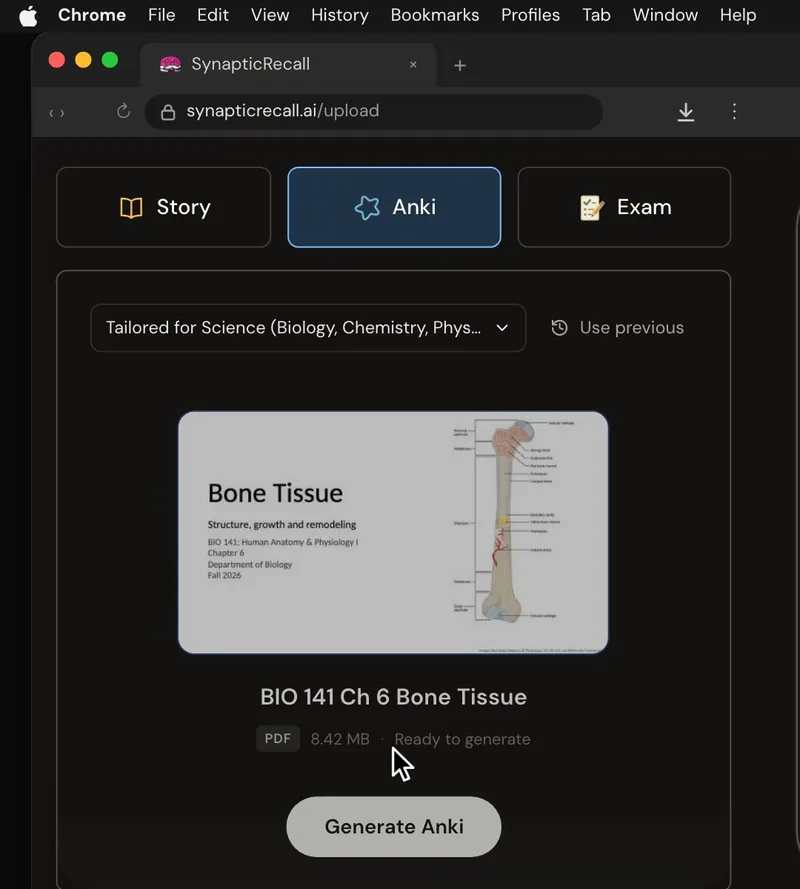Click the lock site-info icon
The width and height of the screenshot is (800, 889).
point(168,112)
